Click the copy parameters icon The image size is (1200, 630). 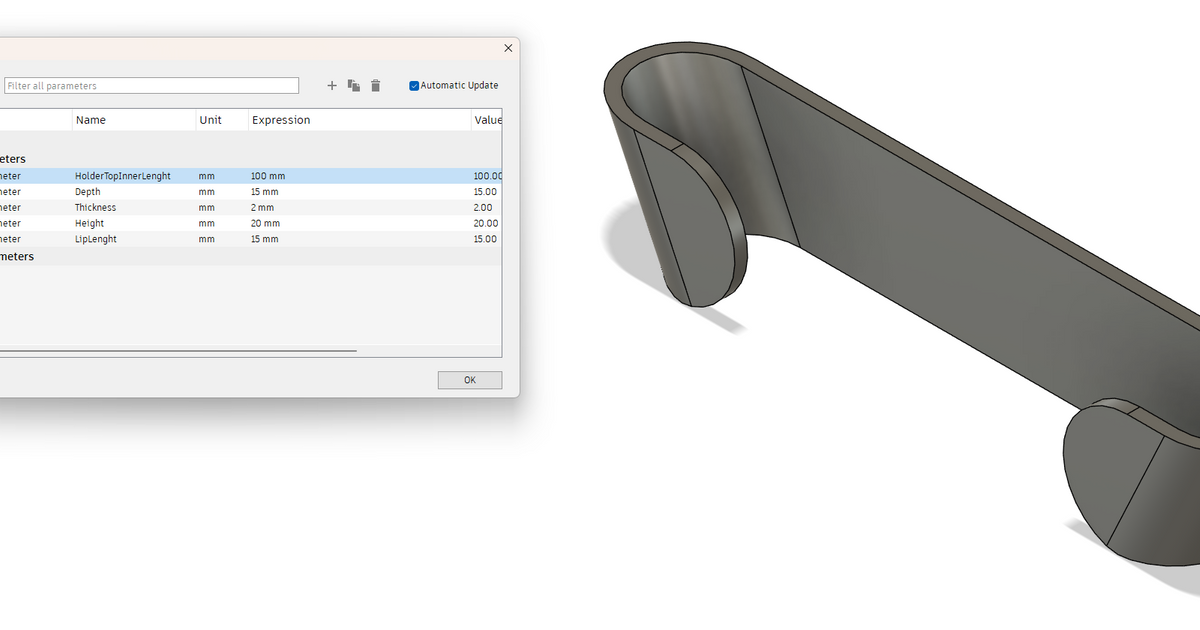[x=354, y=86]
